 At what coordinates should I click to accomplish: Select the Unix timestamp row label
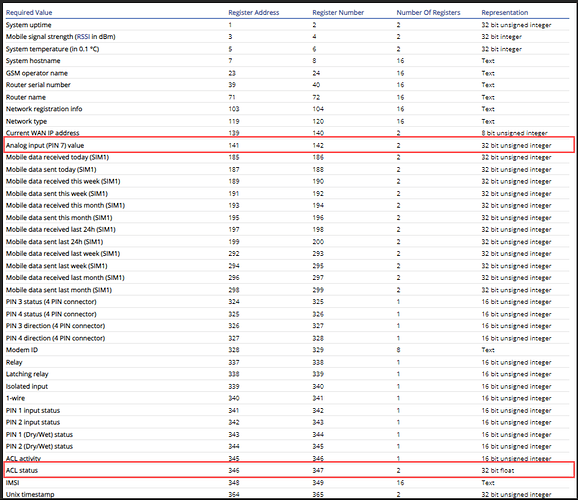tap(30, 494)
